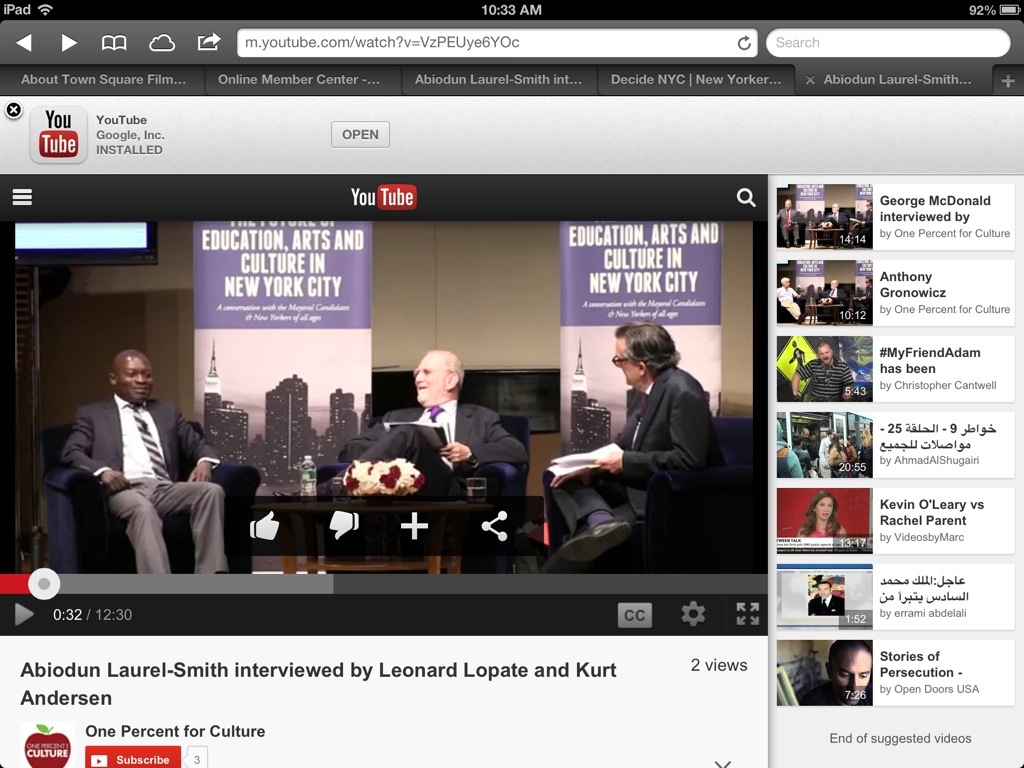Switch to Decide NYC tab
The height and width of the screenshot is (768, 1024).
[x=696, y=80]
